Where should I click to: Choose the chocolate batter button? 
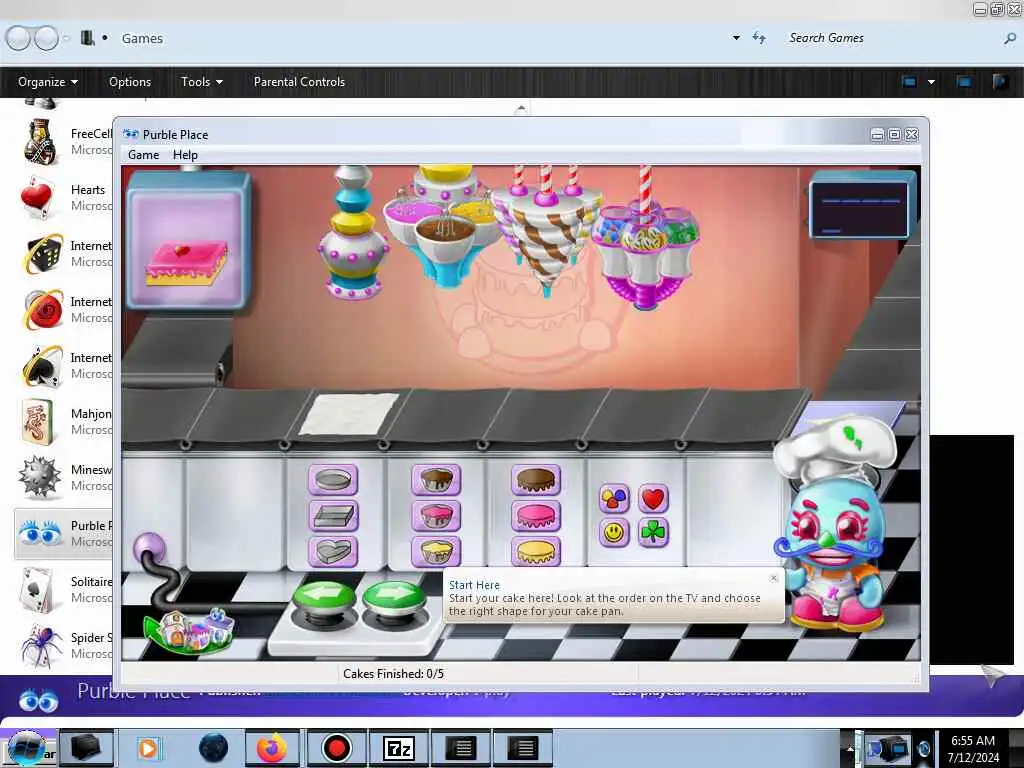tap(436, 480)
